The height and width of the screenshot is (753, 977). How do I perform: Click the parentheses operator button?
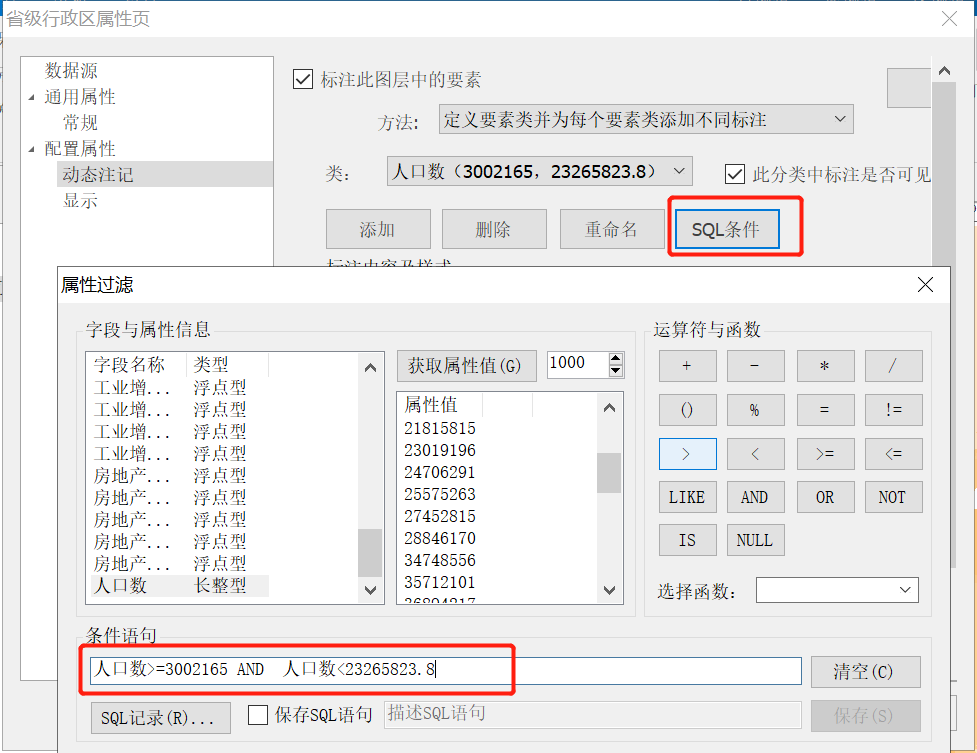click(687, 410)
